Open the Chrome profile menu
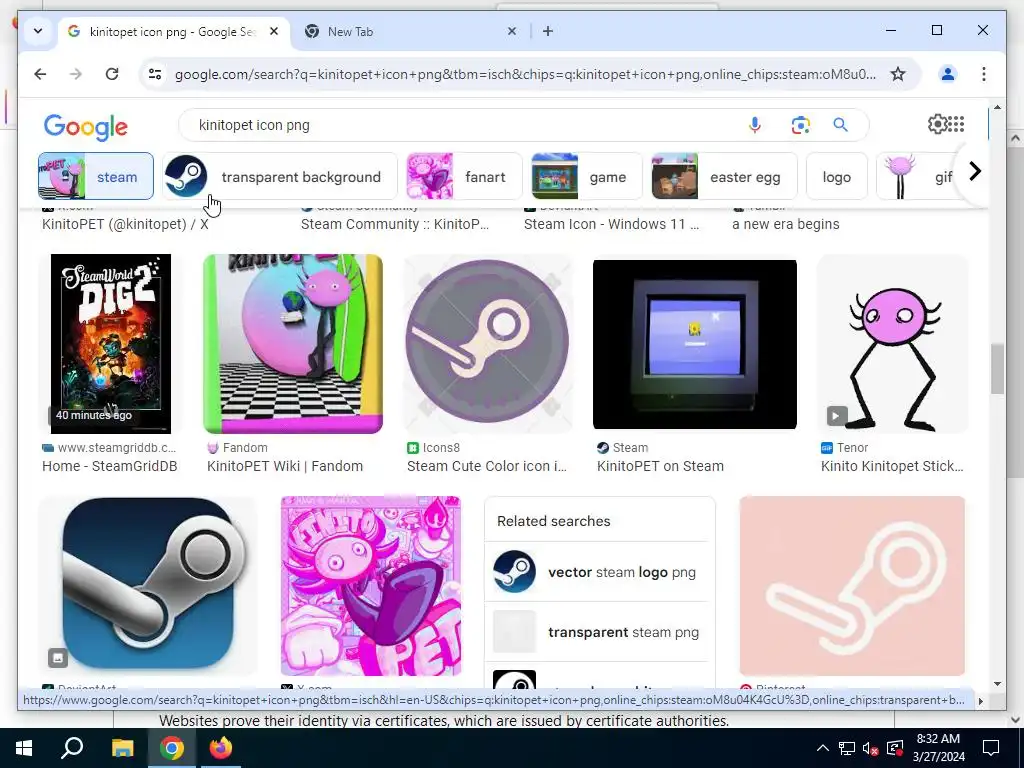Viewport: 1024px width, 768px height. (948, 74)
